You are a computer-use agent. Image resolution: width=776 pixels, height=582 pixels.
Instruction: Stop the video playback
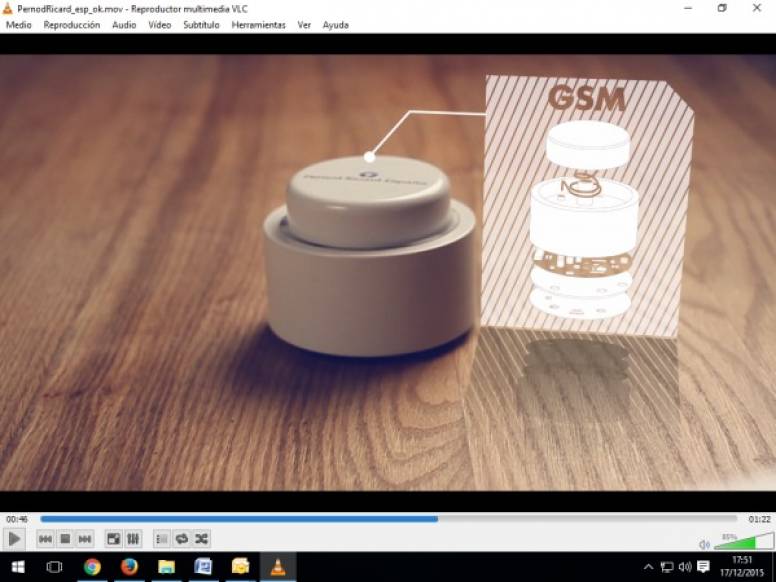(65, 539)
